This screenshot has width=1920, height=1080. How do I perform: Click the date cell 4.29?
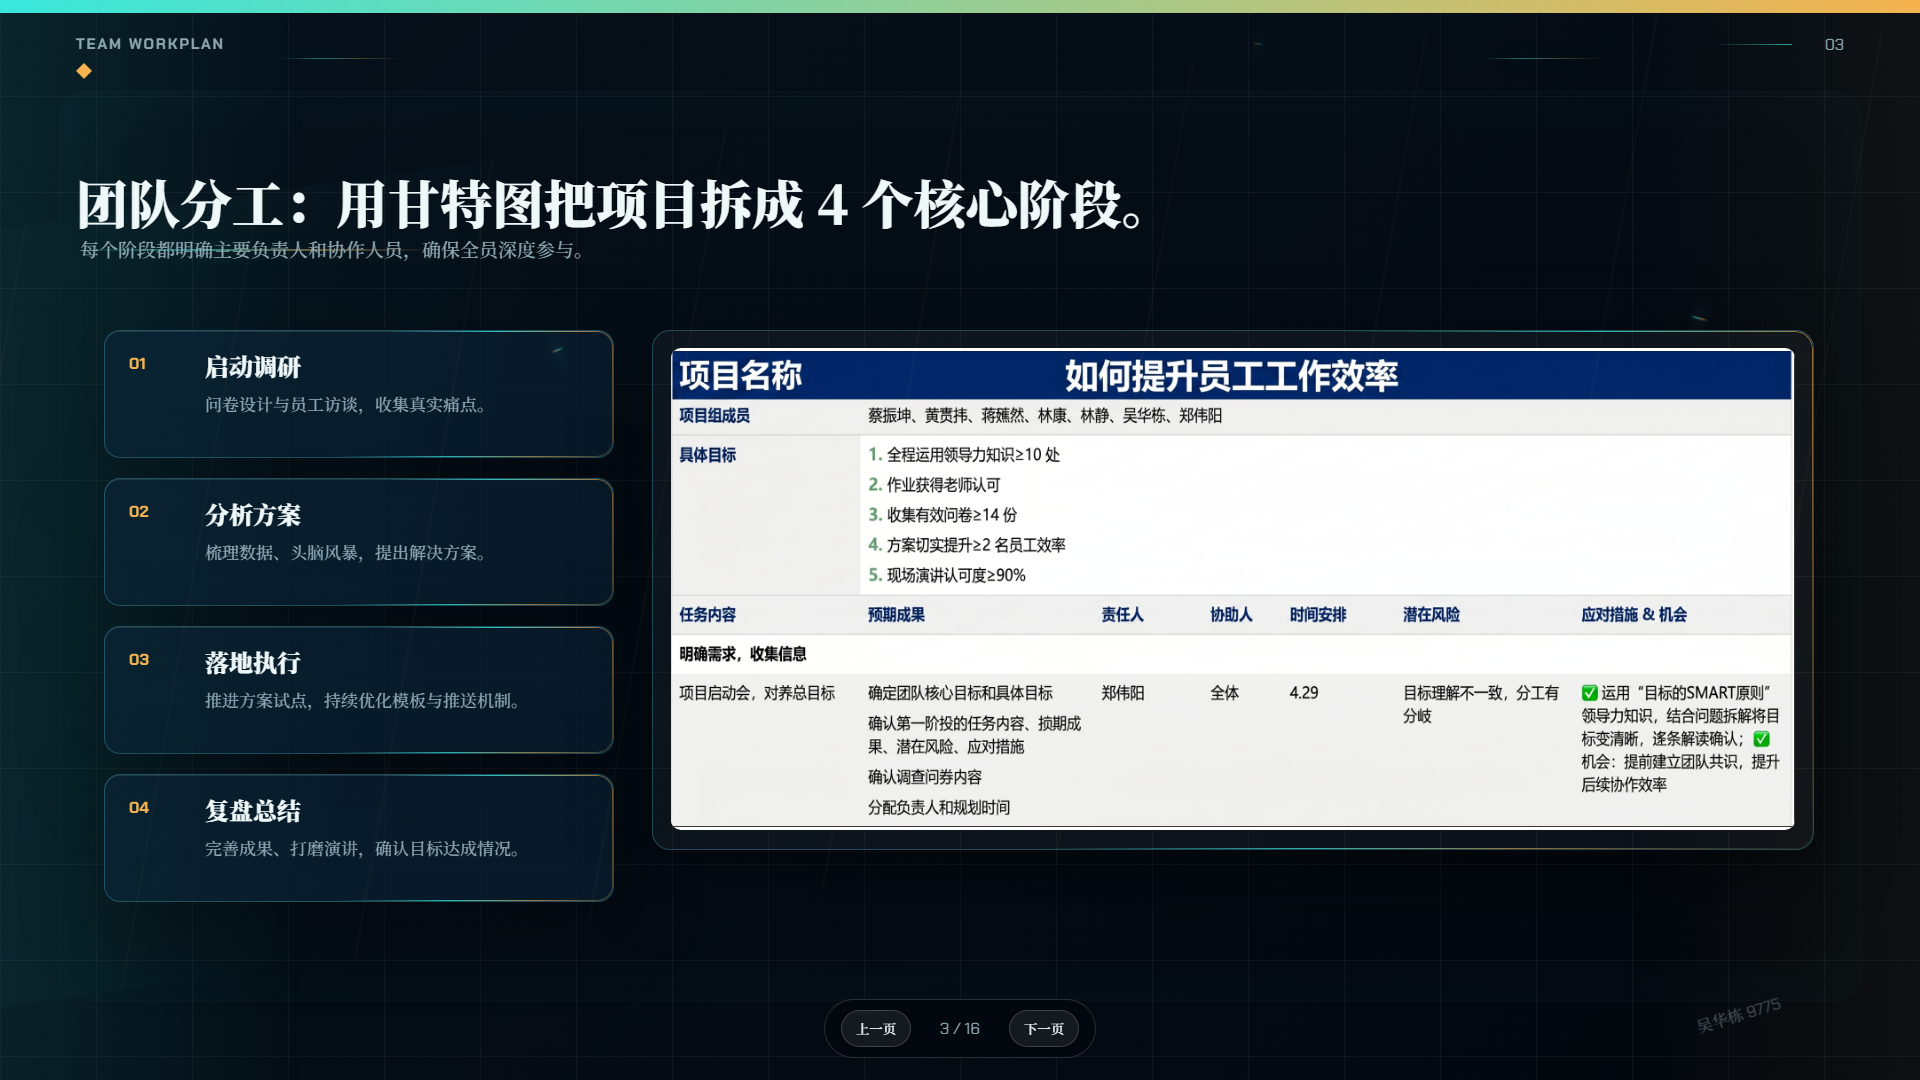(1304, 693)
